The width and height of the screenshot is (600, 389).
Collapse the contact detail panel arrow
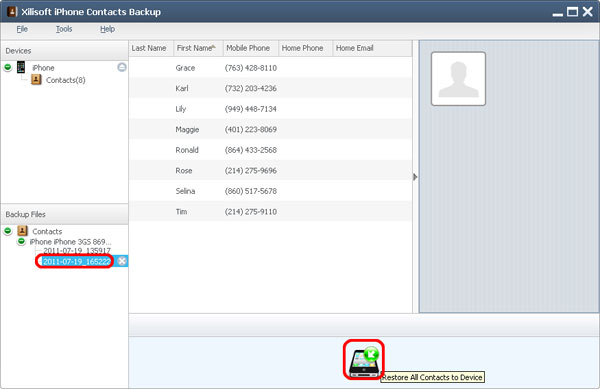point(415,177)
